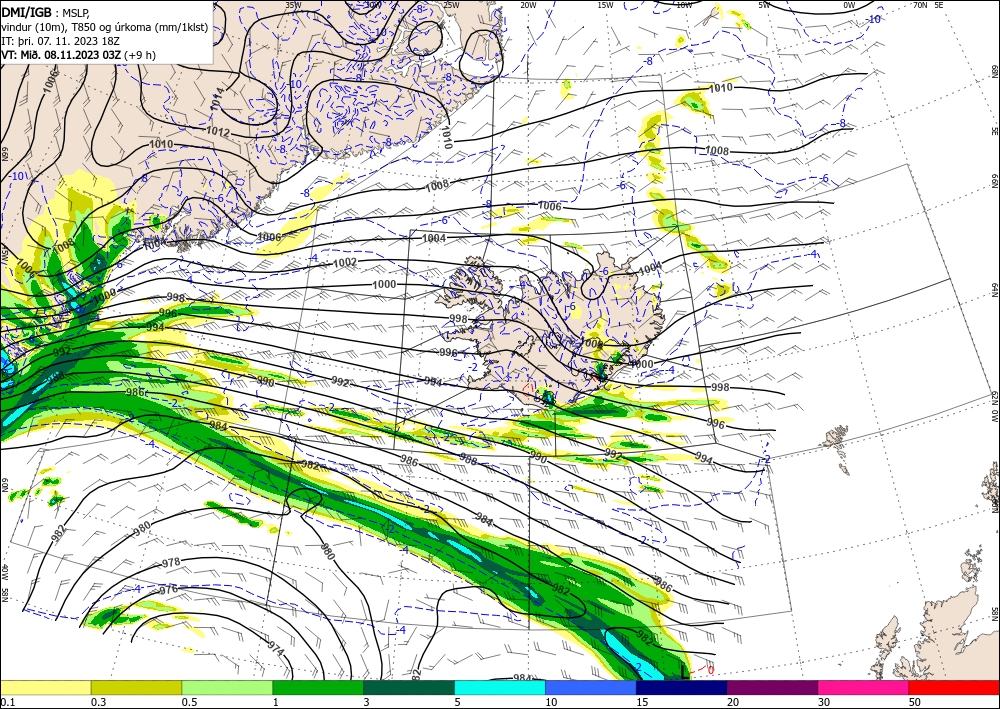Image resolution: width=1000 pixels, height=709 pixels.
Task: Pick the cyan 5–10 legend swatch
Action: [500, 687]
